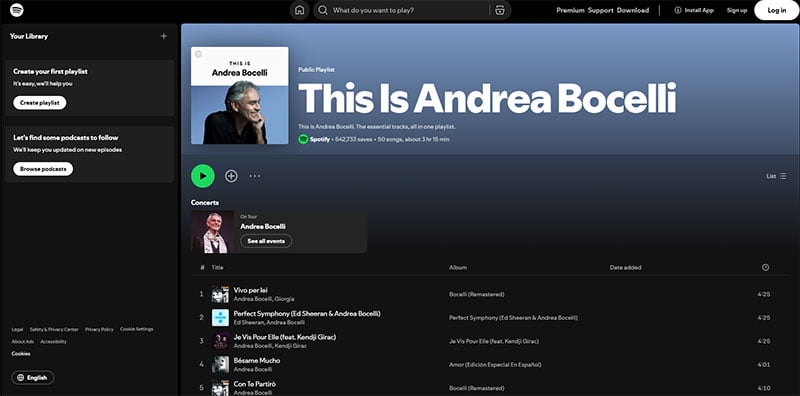Click the search magnifier icon
Viewport: 800px width, 396px height.
[322, 10]
